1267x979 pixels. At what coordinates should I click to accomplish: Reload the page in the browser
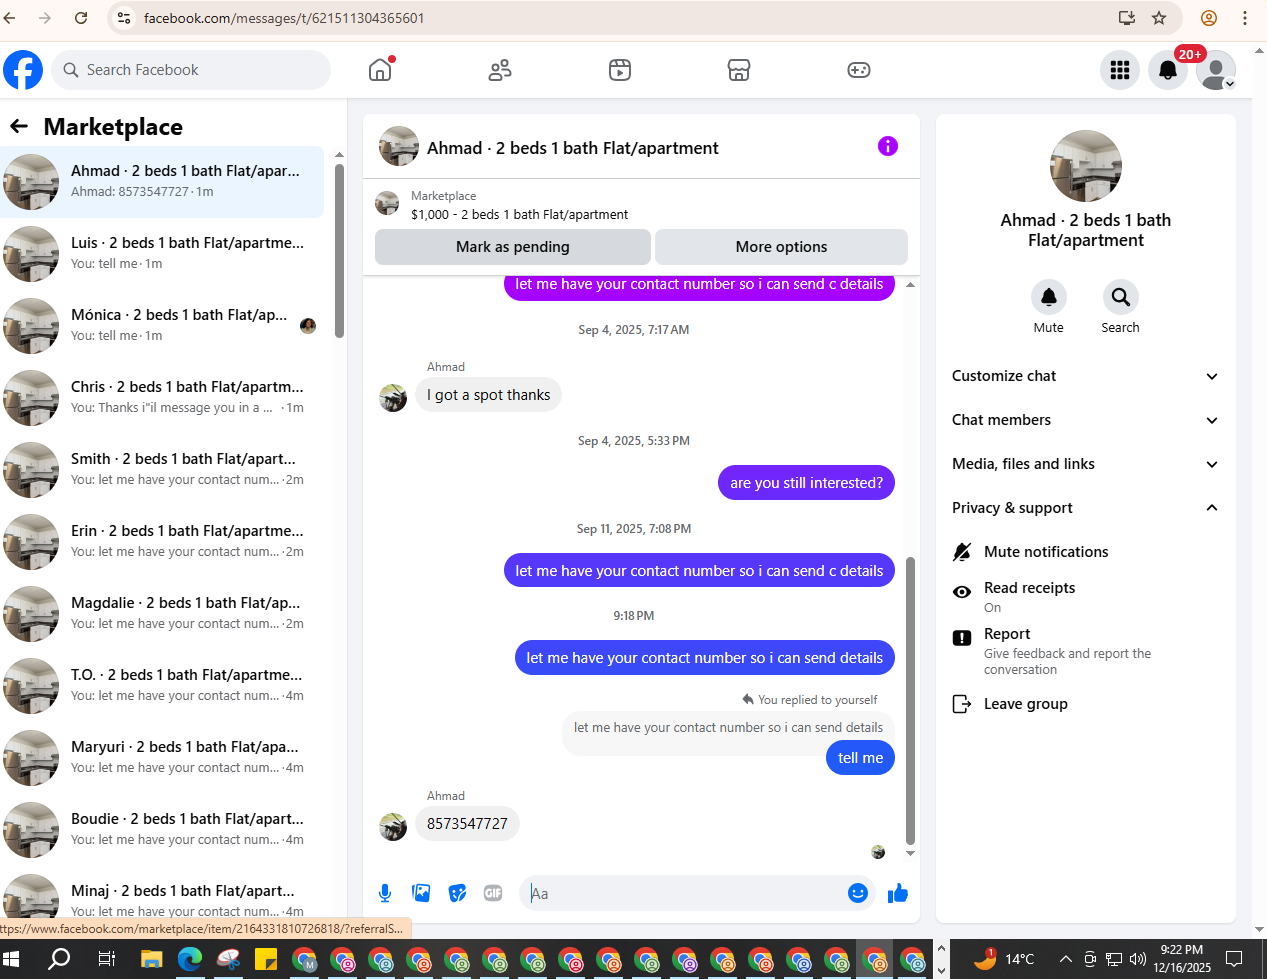coord(81,18)
